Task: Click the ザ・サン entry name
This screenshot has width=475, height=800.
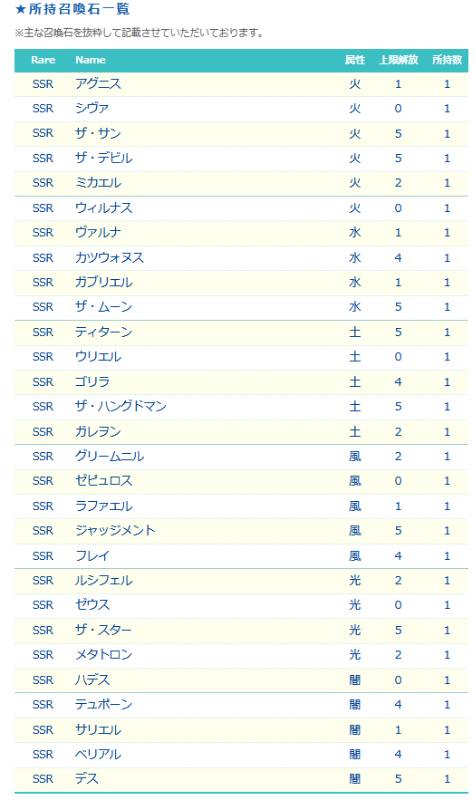Action: click(98, 134)
